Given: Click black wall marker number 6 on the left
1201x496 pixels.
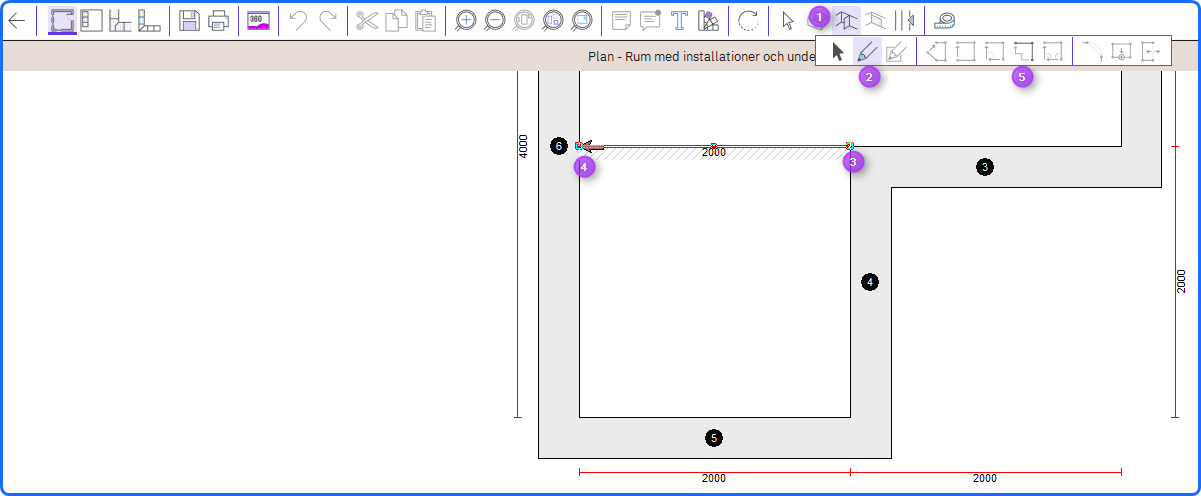Looking at the screenshot, I should coord(559,147).
